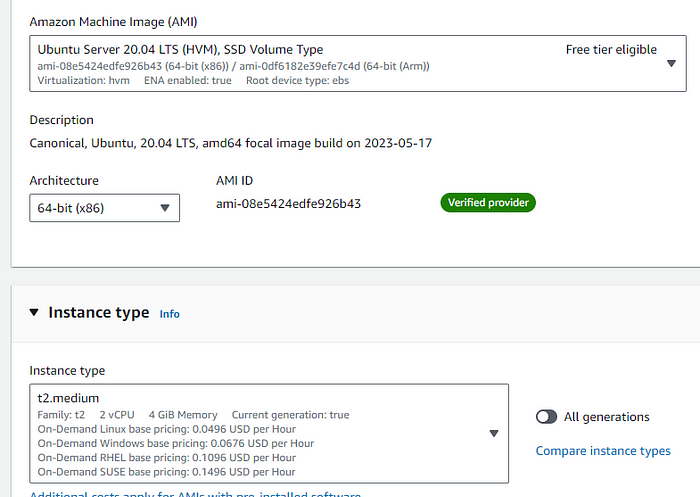
Task: Open the Amazon Machine Image dropdown
Action: 358,63
